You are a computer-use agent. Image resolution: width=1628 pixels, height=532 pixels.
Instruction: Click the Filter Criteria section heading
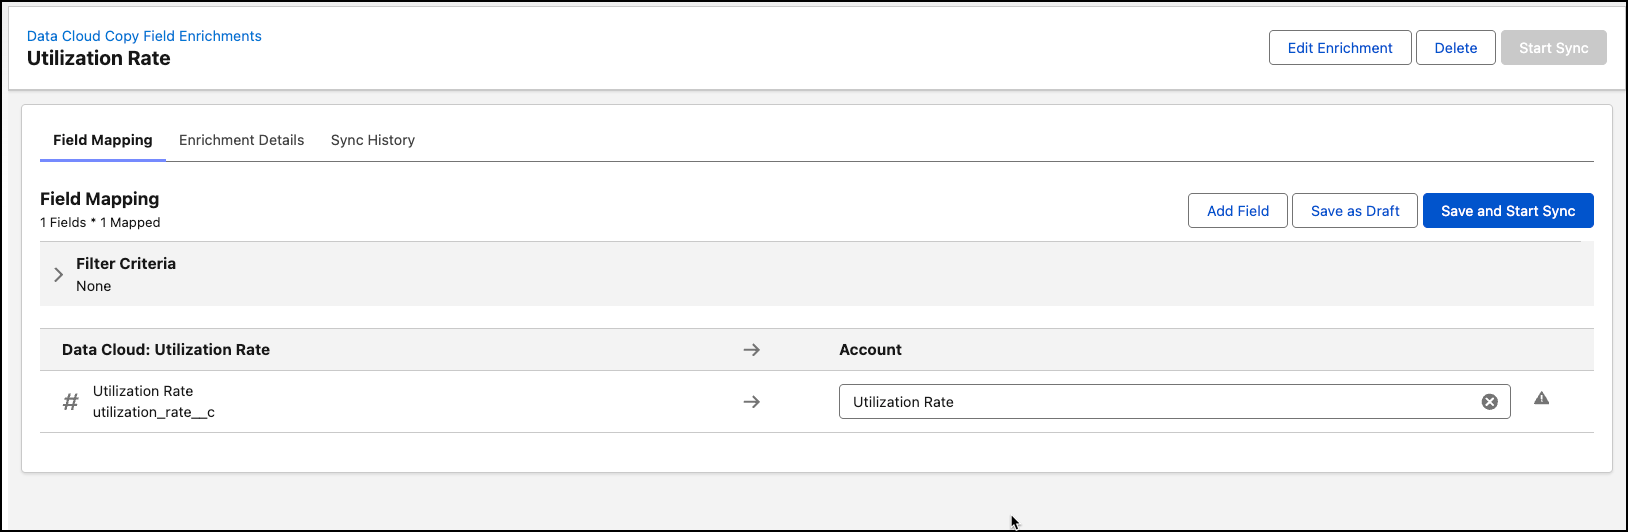tap(126, 264)
